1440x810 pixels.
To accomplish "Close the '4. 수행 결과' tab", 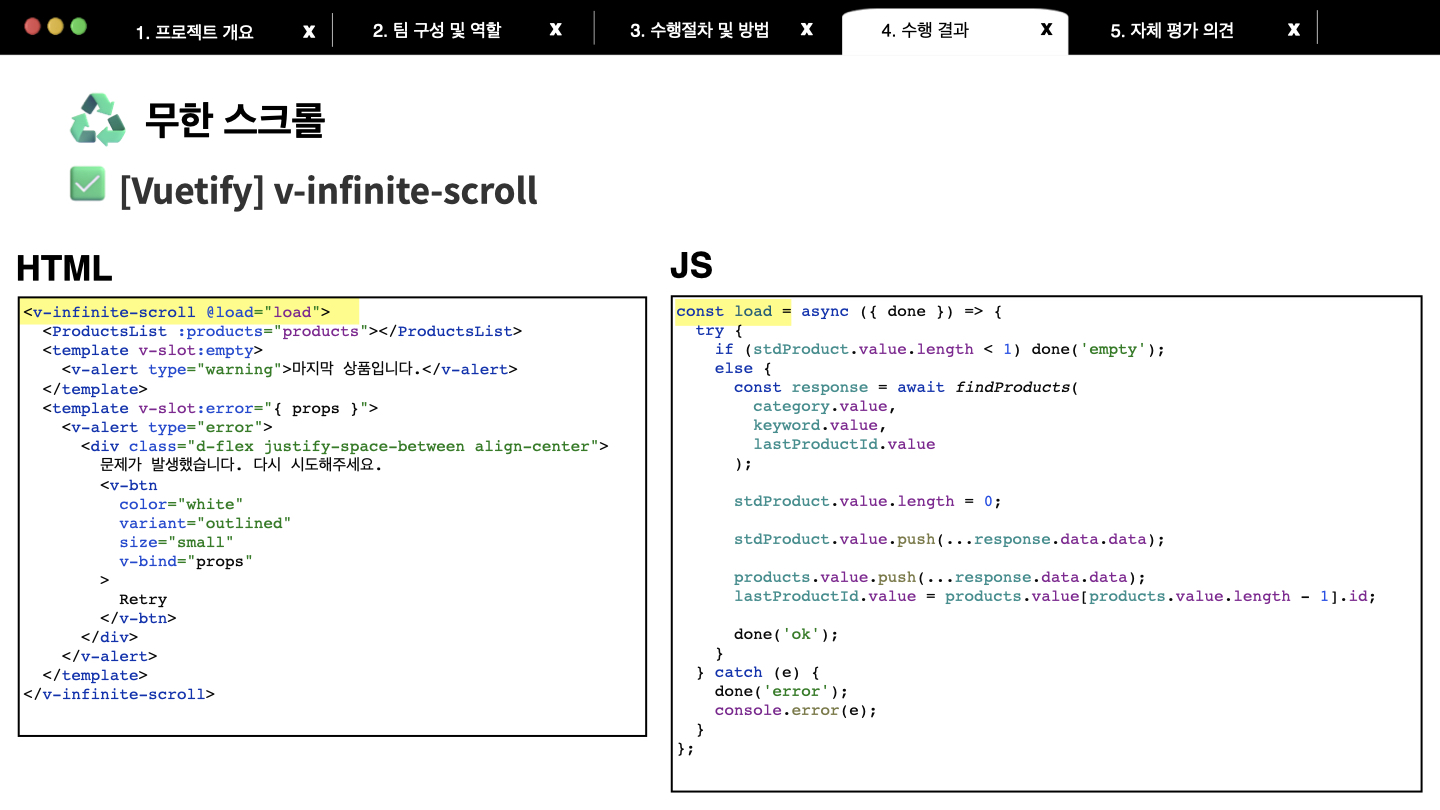I will (x=1047, y=29).
